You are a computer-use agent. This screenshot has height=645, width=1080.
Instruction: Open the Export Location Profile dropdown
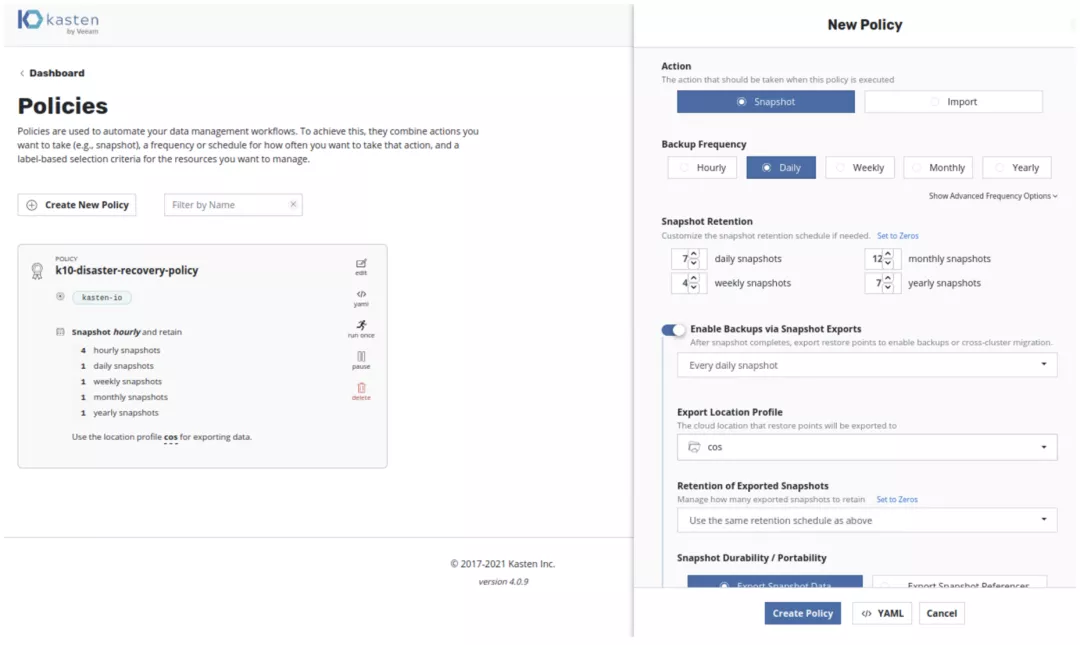pyautogui.click(x=866, y=447)
